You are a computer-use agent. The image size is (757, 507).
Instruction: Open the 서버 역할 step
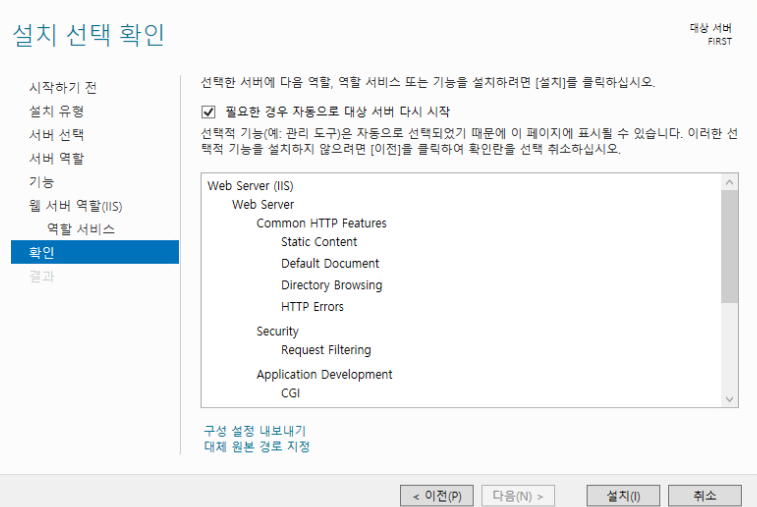[56, 158]
